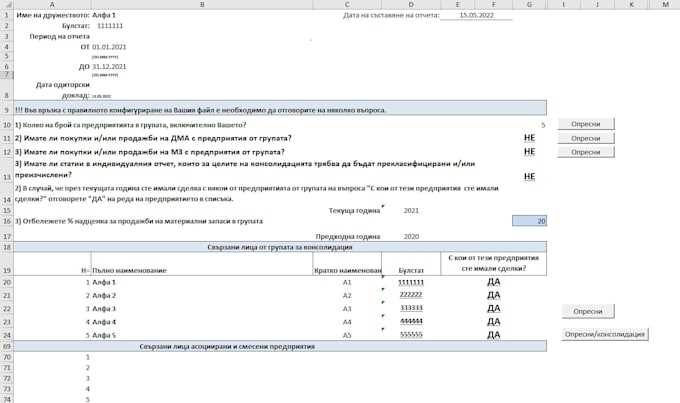Click Алфа 2 in the companies table
The height and width of the screenshot is (403, 680).
pyautogui.click(x=104, y=296)
